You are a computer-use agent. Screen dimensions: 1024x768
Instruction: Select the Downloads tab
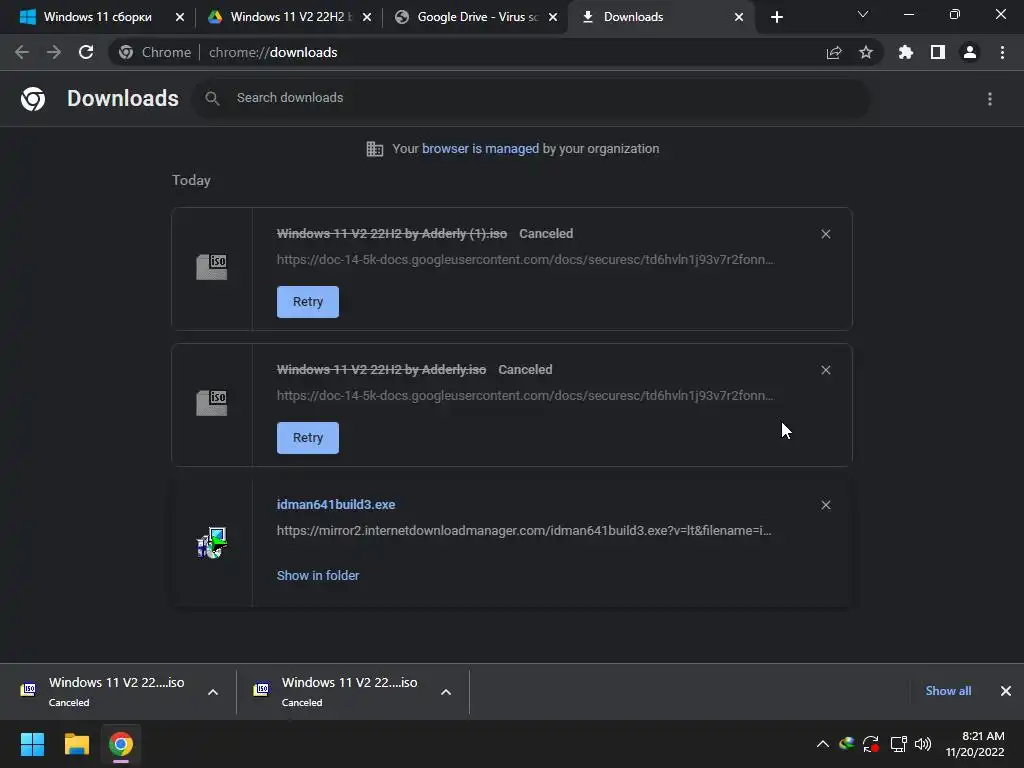661,17
